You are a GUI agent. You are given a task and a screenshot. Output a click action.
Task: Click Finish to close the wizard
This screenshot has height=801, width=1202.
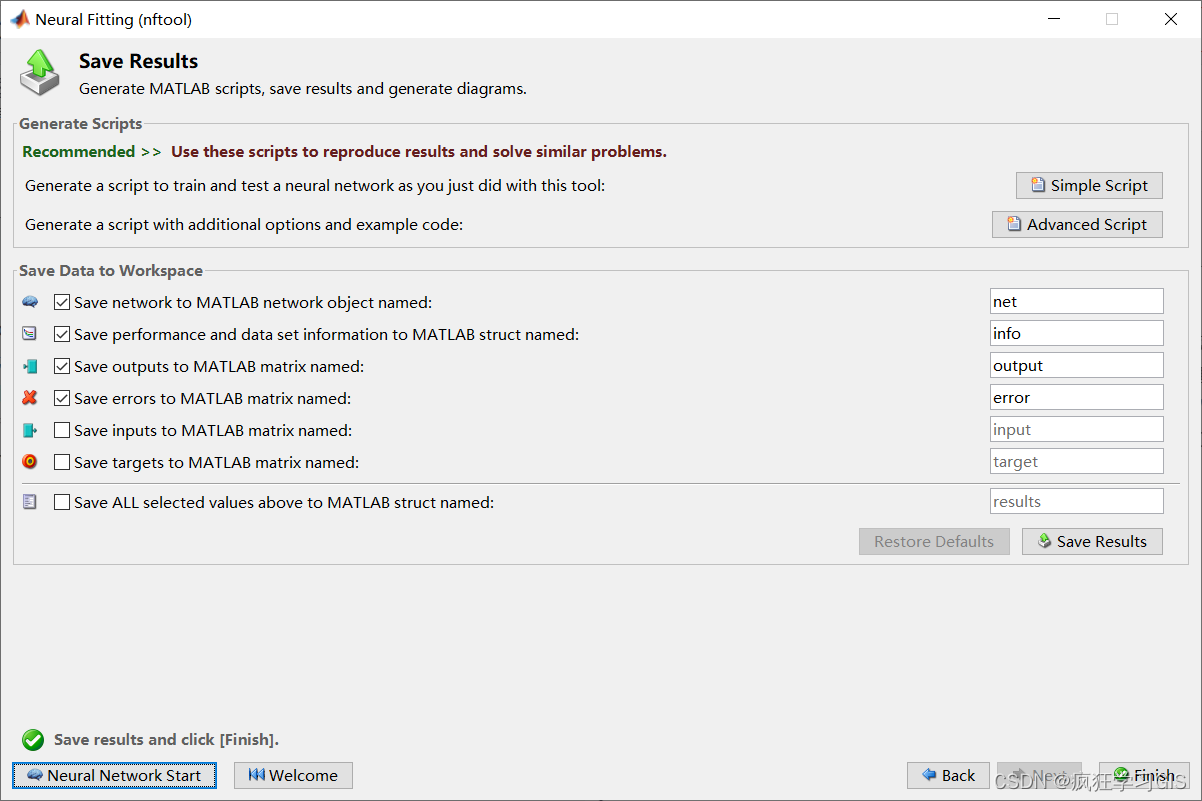point(1144,775)
